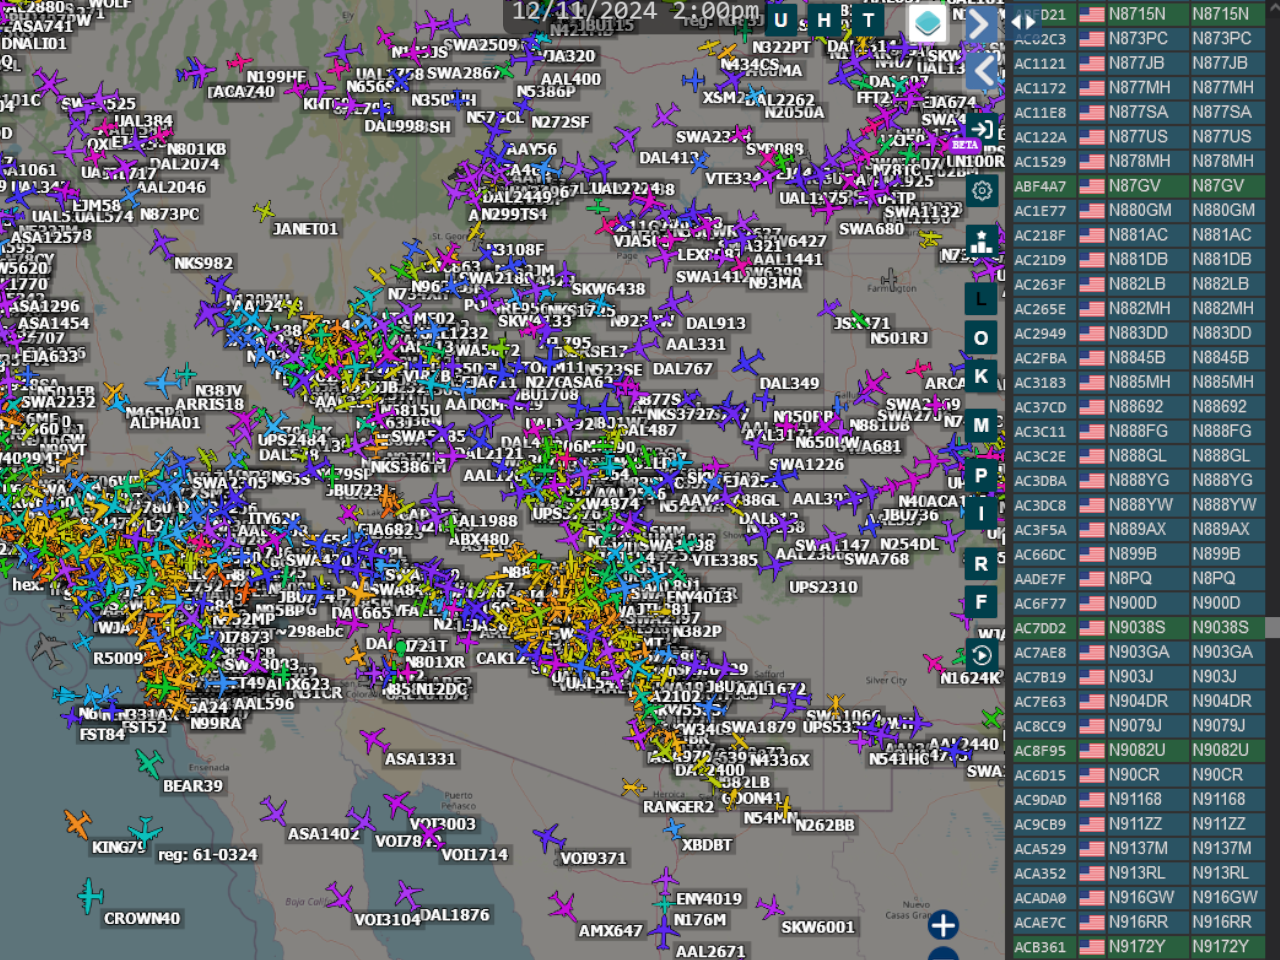The height and width of the screenshot is (960, 1280).
Task: Click the 12/11/2024 2:00pm timestamp
Action: point(635,12)
